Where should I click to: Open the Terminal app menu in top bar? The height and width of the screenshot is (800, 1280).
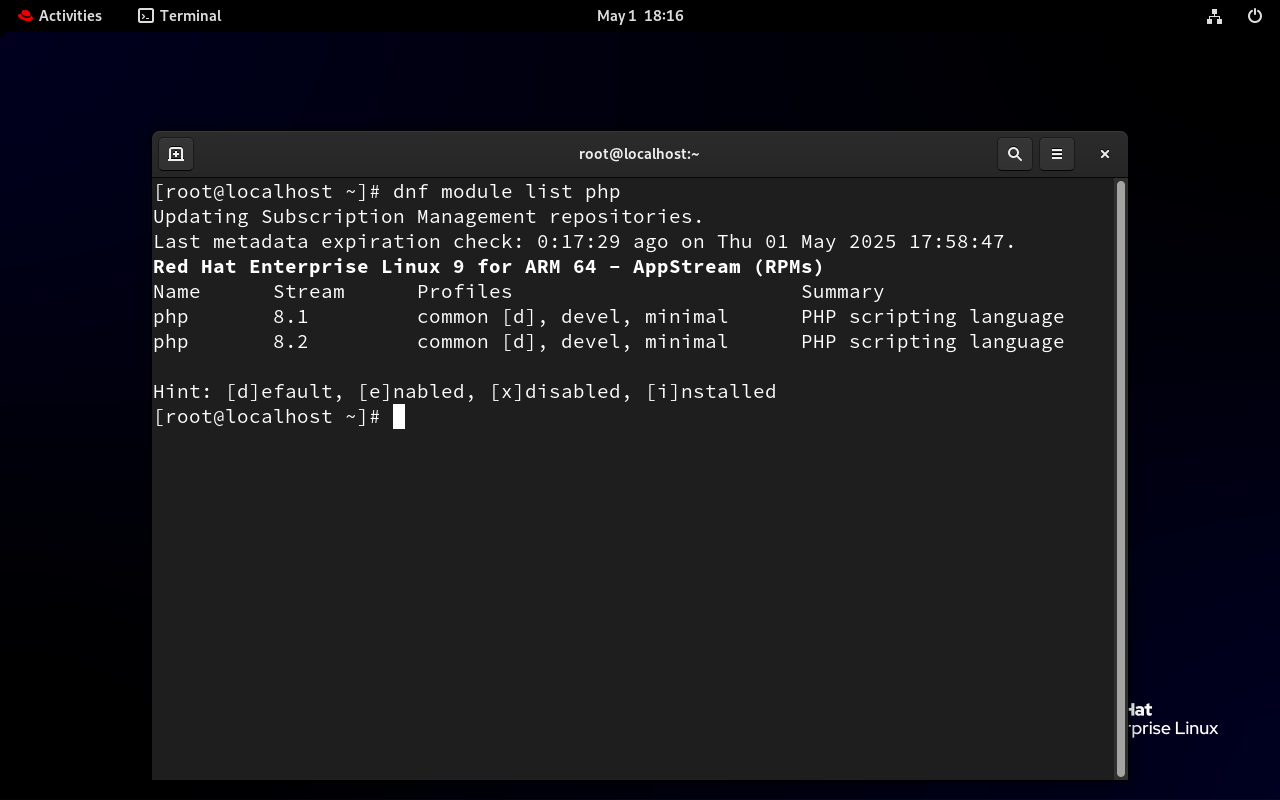click(x=180, y=16)
